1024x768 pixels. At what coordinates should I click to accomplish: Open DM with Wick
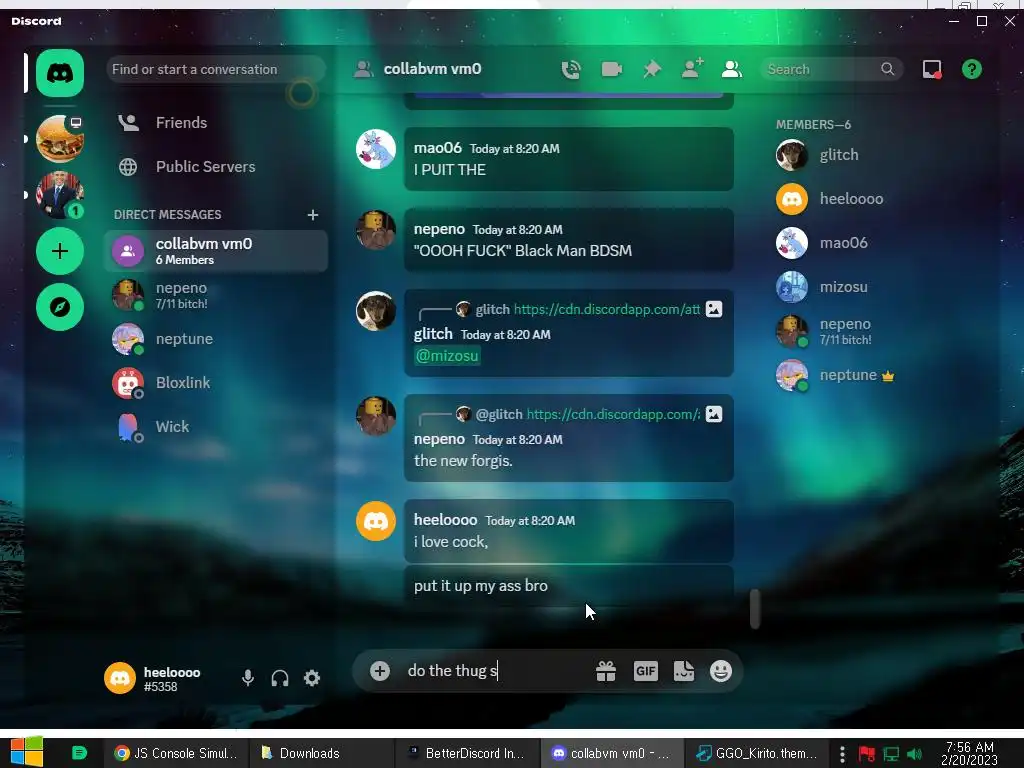(216, 426)
